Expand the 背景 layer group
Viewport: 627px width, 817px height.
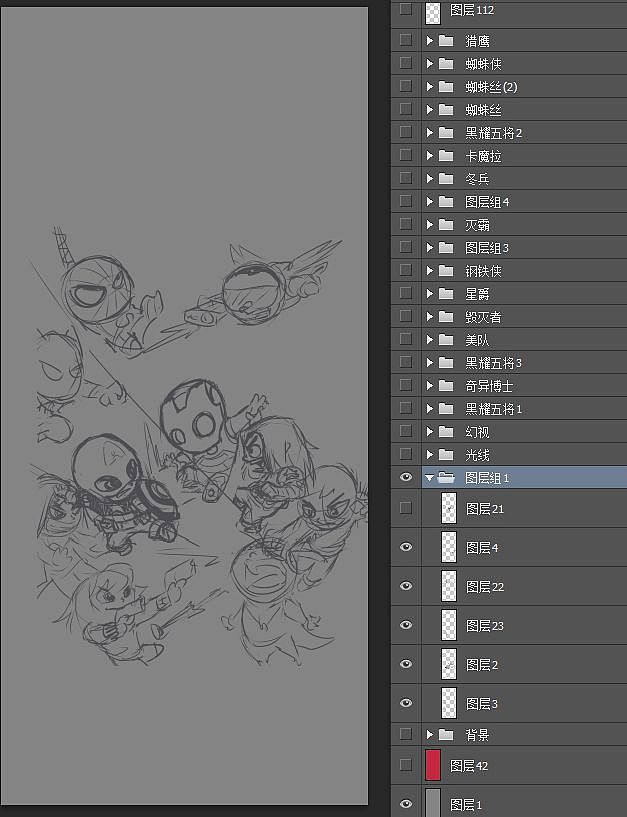pos(429,735)
